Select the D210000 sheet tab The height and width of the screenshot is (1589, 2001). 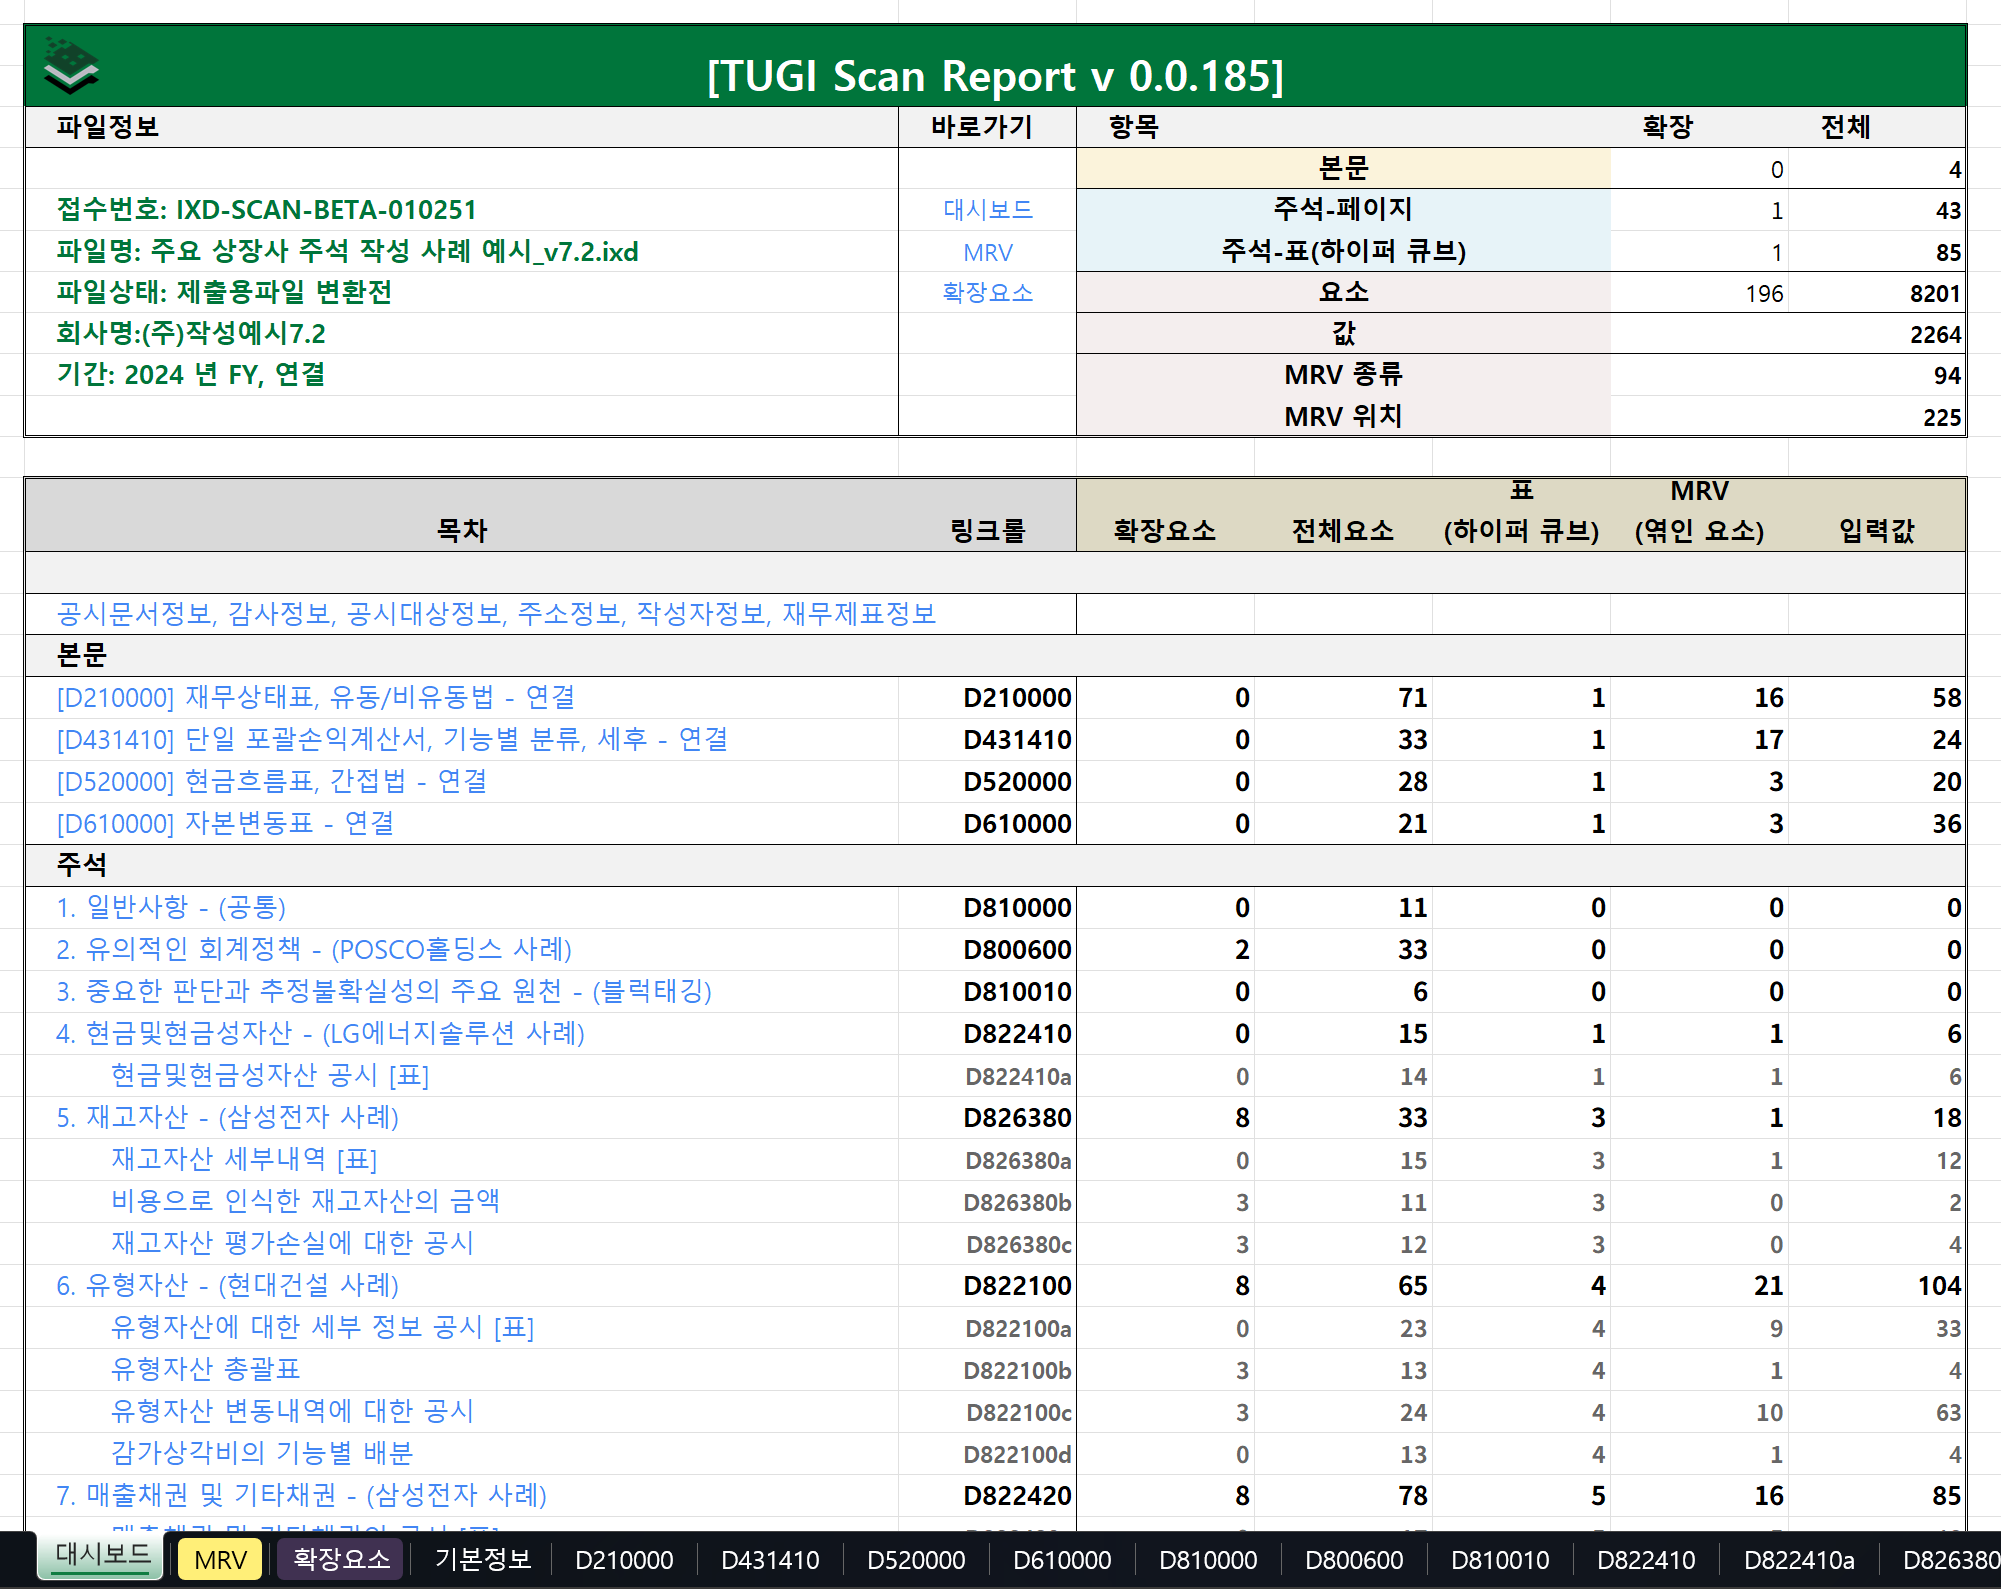[624, 1560]
